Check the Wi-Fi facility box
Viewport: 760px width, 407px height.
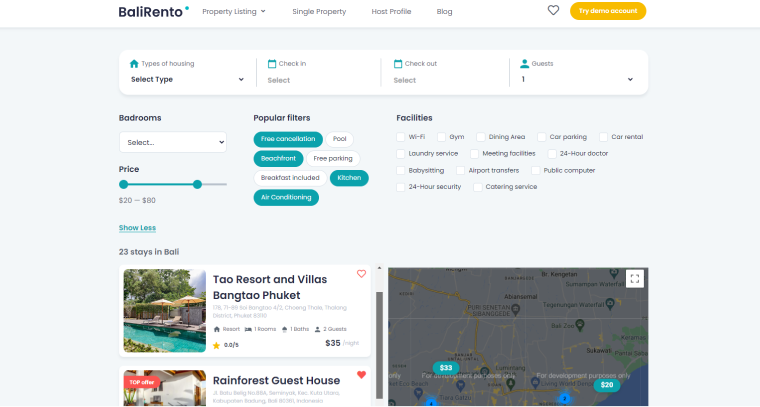click(x=400, y=137)
